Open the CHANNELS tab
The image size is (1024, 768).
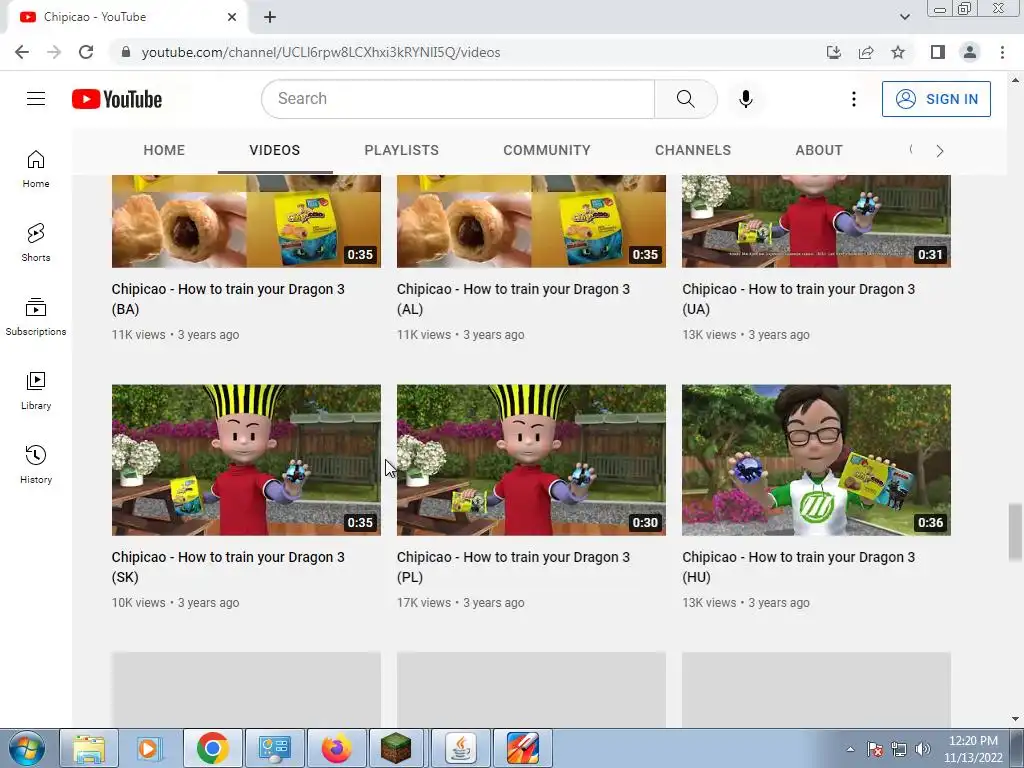[693, 150]
